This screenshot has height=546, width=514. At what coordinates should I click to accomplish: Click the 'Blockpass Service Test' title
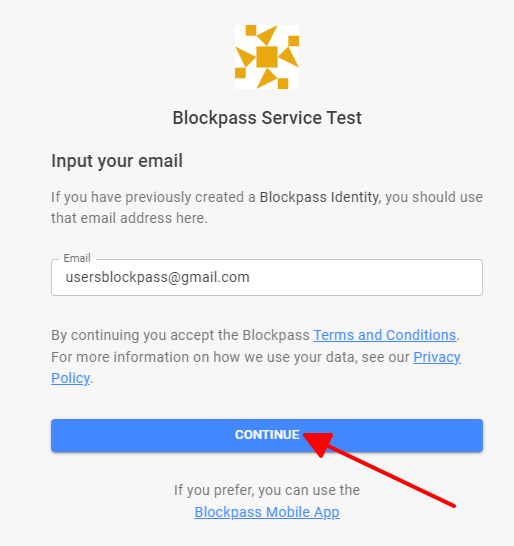click(267, 118)
